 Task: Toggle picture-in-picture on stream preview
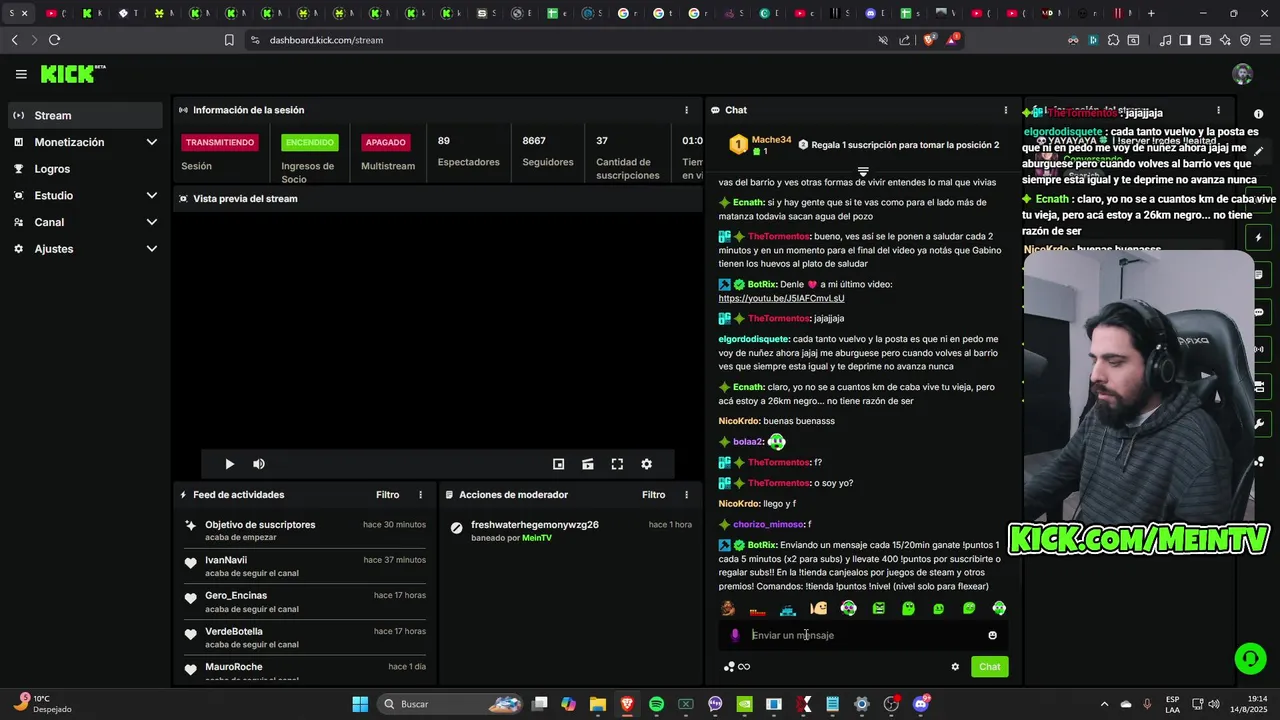tap(559, 464)
